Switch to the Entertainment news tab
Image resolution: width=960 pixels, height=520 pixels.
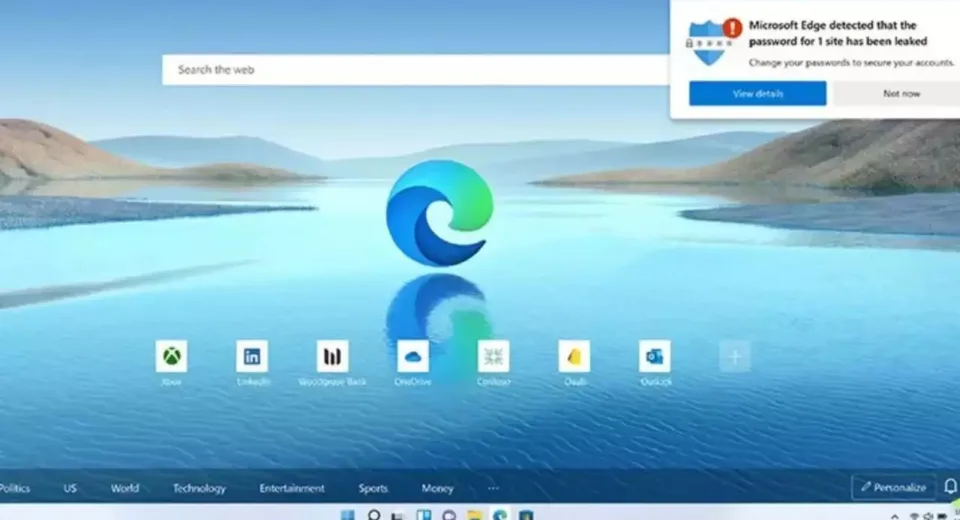click(x=292, y=489)
